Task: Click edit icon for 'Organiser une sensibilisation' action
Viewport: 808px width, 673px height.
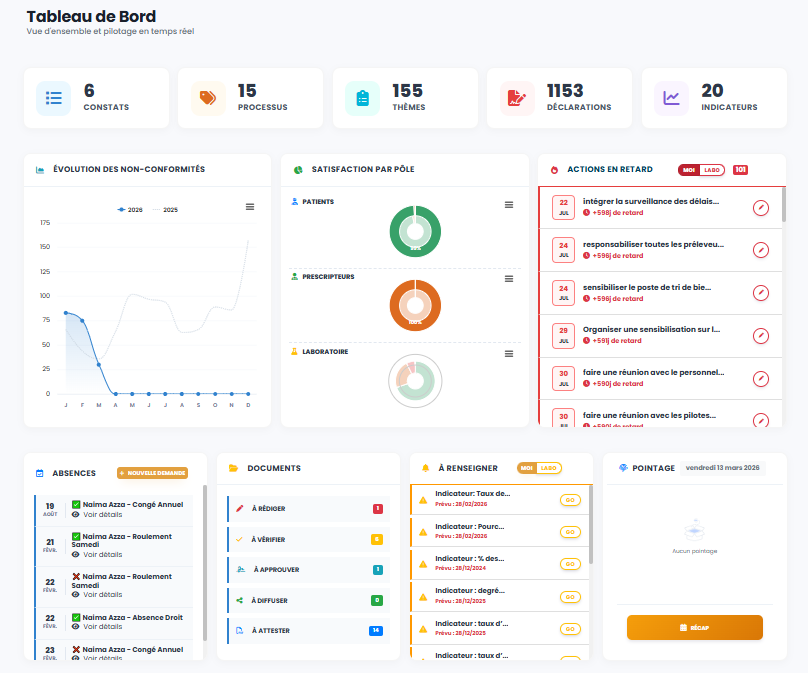Action: [761, 335]
